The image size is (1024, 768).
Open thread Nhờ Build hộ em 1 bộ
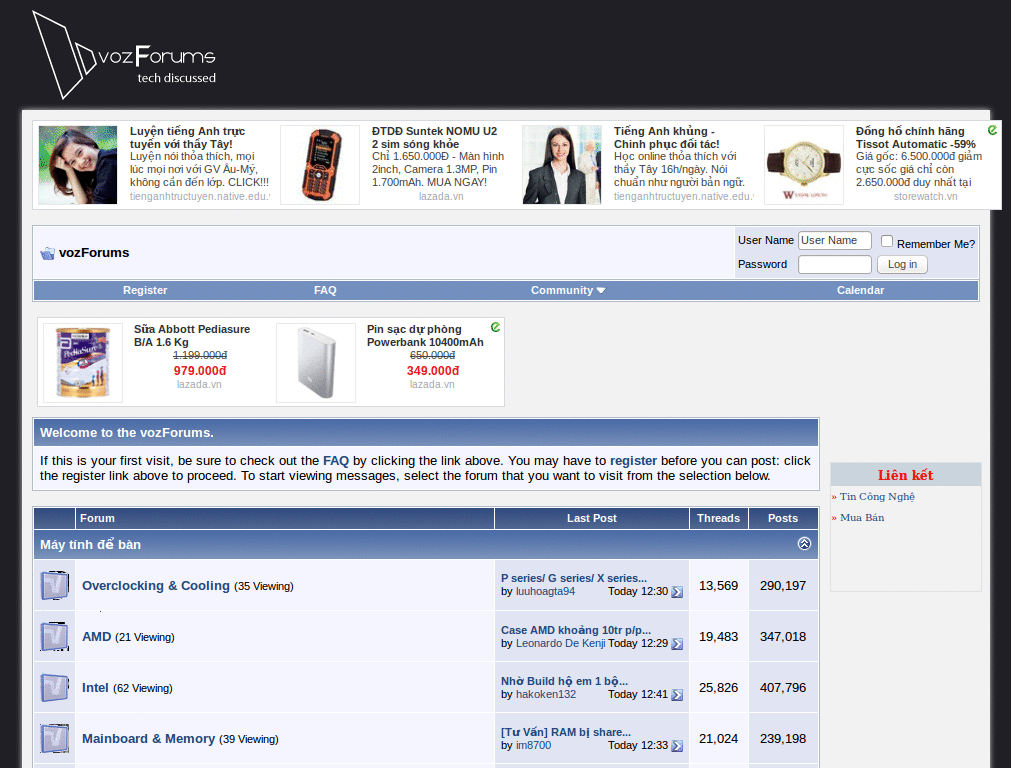pos(564,681)
